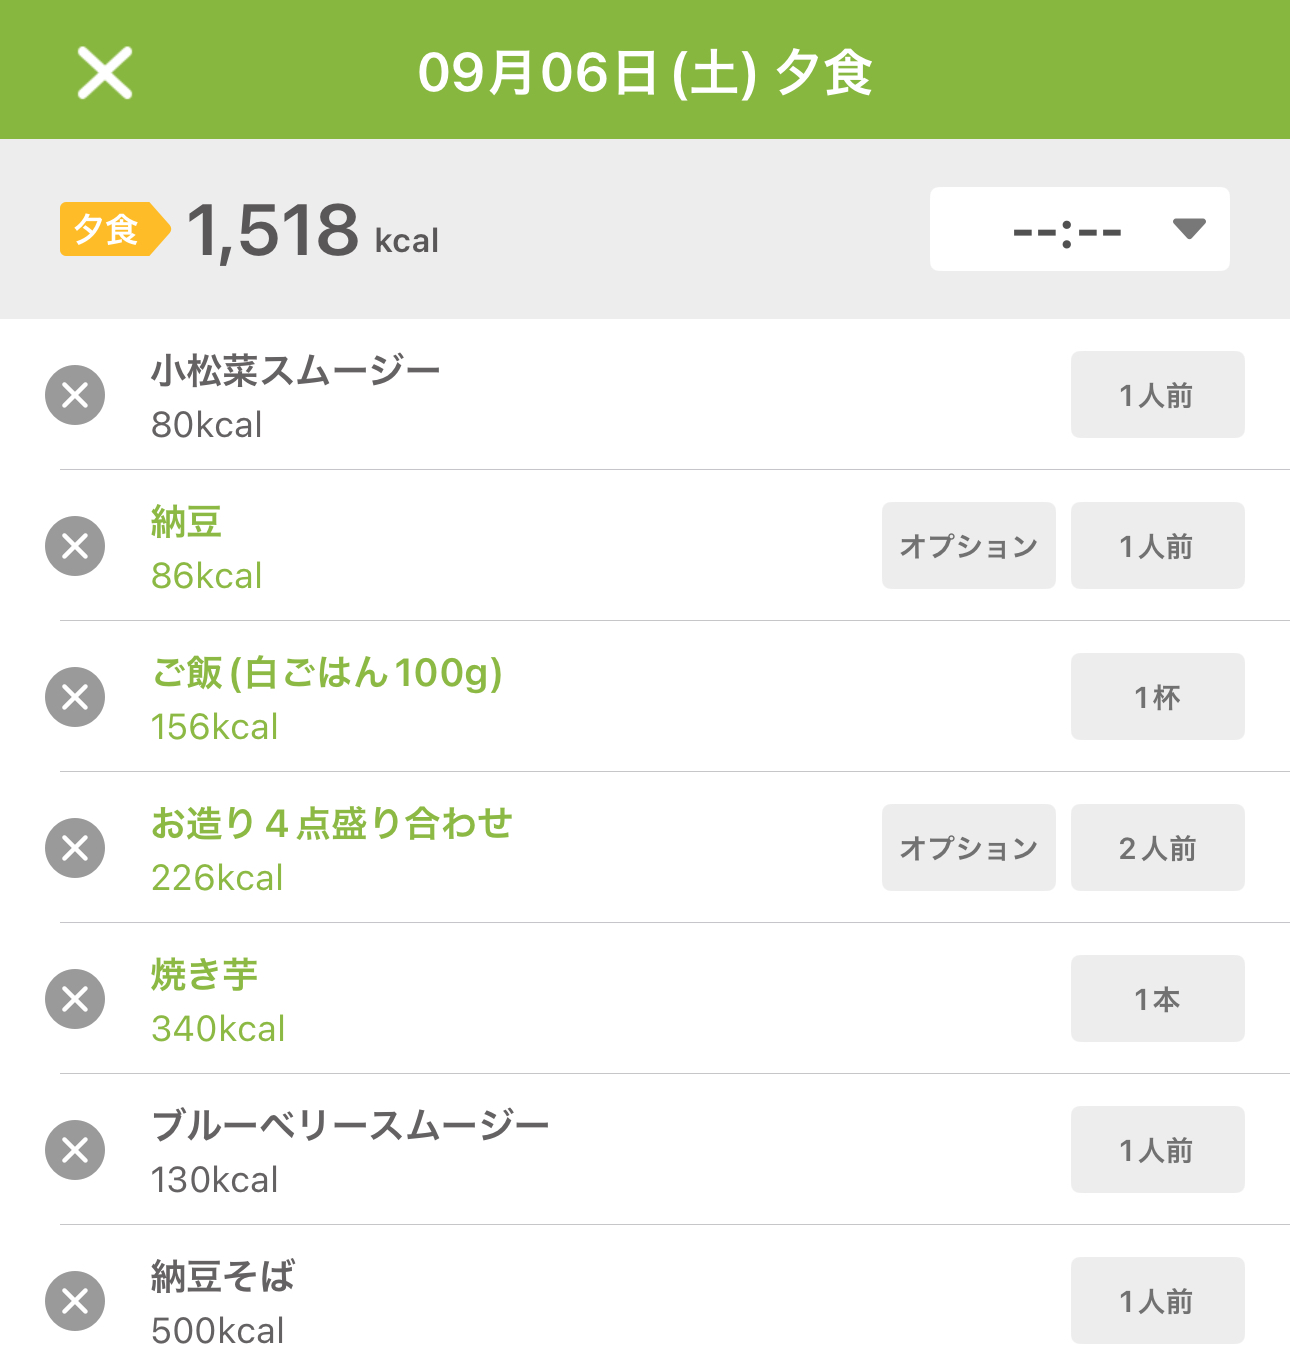Screen dimensions: 1290x1370
Task: Delete お造り4点盛り合わせ entry
Action: point(75,848)
